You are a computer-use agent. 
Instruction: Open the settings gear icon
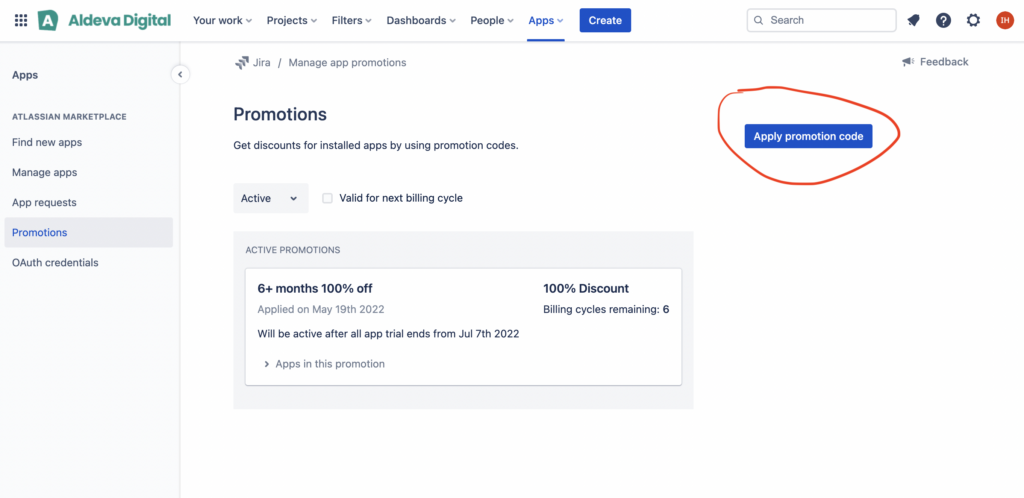(973, 20)
